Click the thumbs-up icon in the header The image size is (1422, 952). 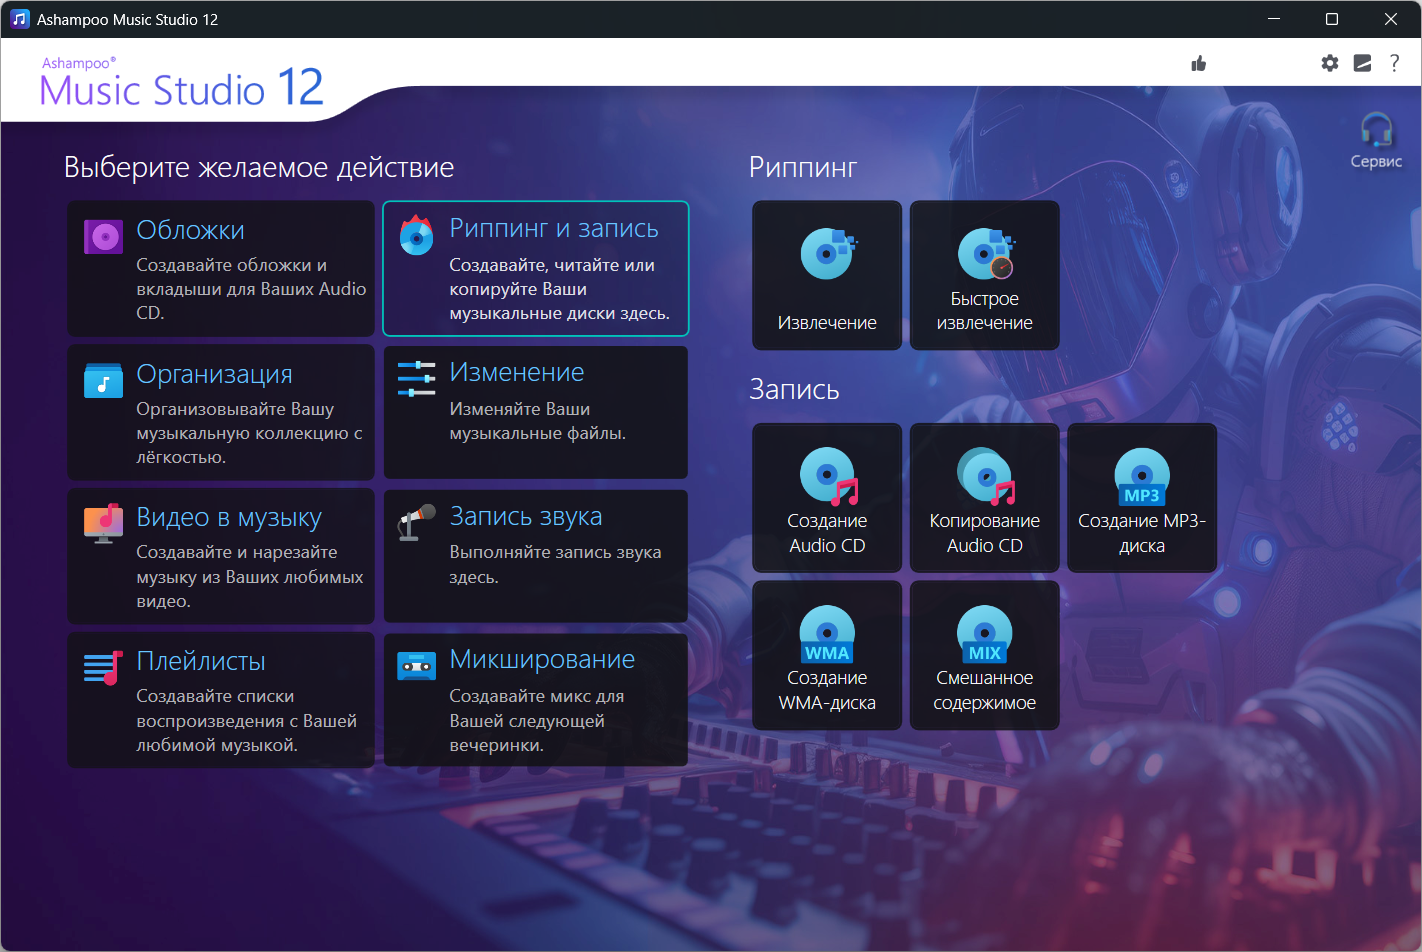(x=1199, y=64)
